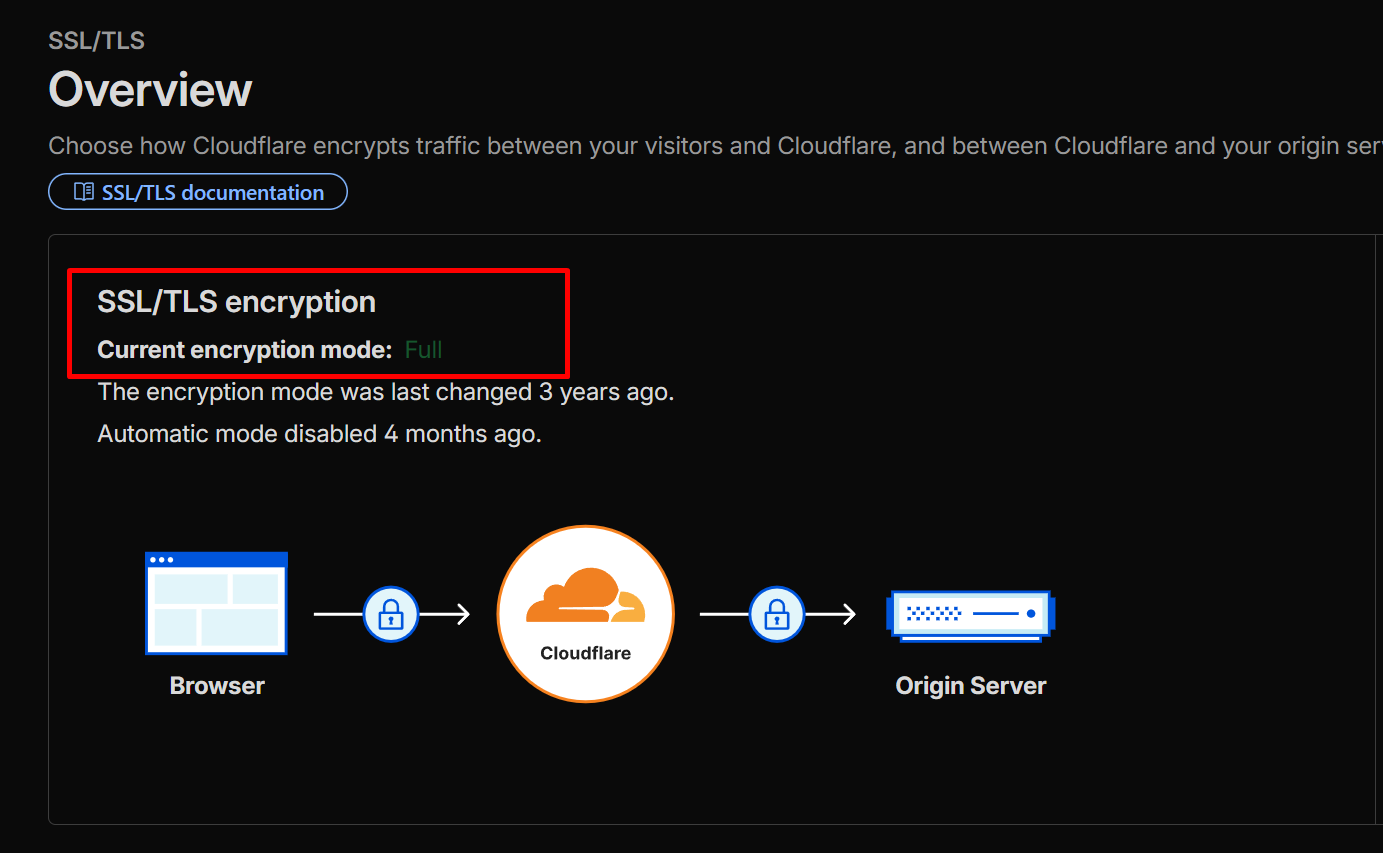The width and height of the screenshot is (1383, 853).
Task: Expand the SSL/TLS encryption card
Action: [x=318, y=323]
